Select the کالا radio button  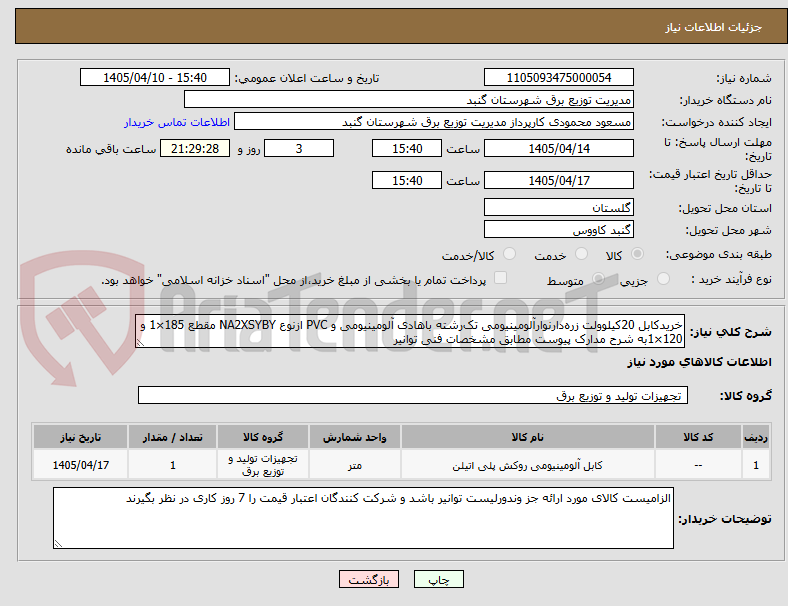637,254
